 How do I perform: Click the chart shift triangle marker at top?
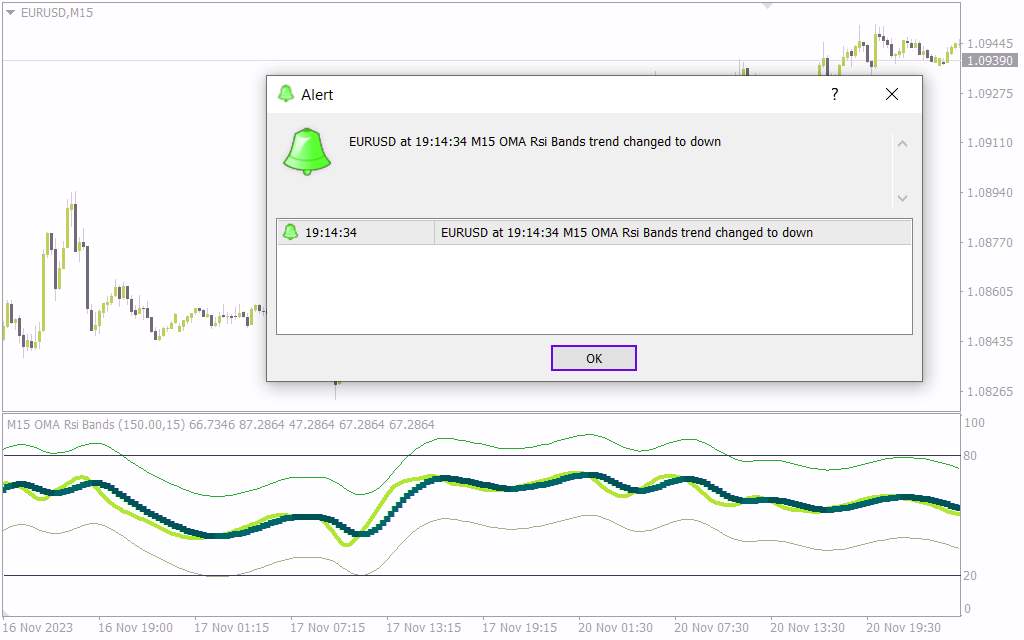tap(768, 6)
